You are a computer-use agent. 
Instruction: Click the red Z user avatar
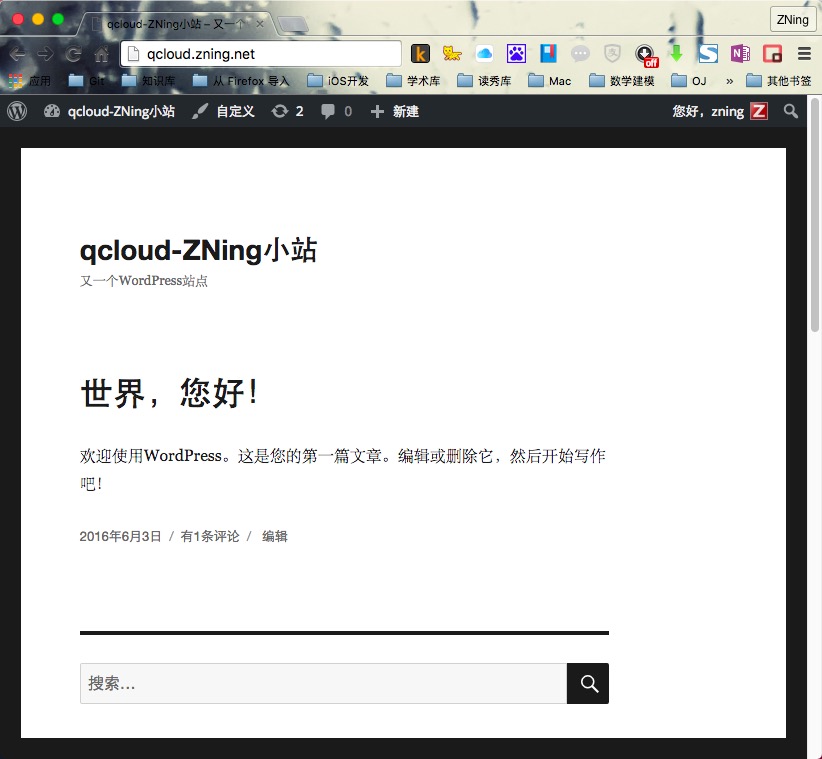tap(759, 111)
